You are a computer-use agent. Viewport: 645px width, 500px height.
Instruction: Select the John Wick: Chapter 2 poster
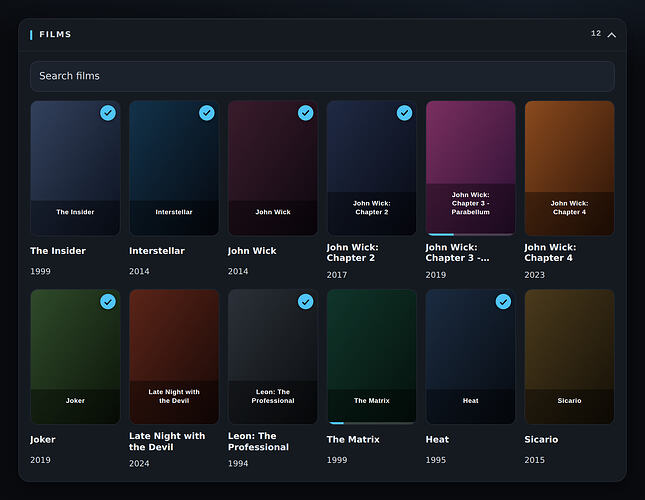click(x=372, y=168)
